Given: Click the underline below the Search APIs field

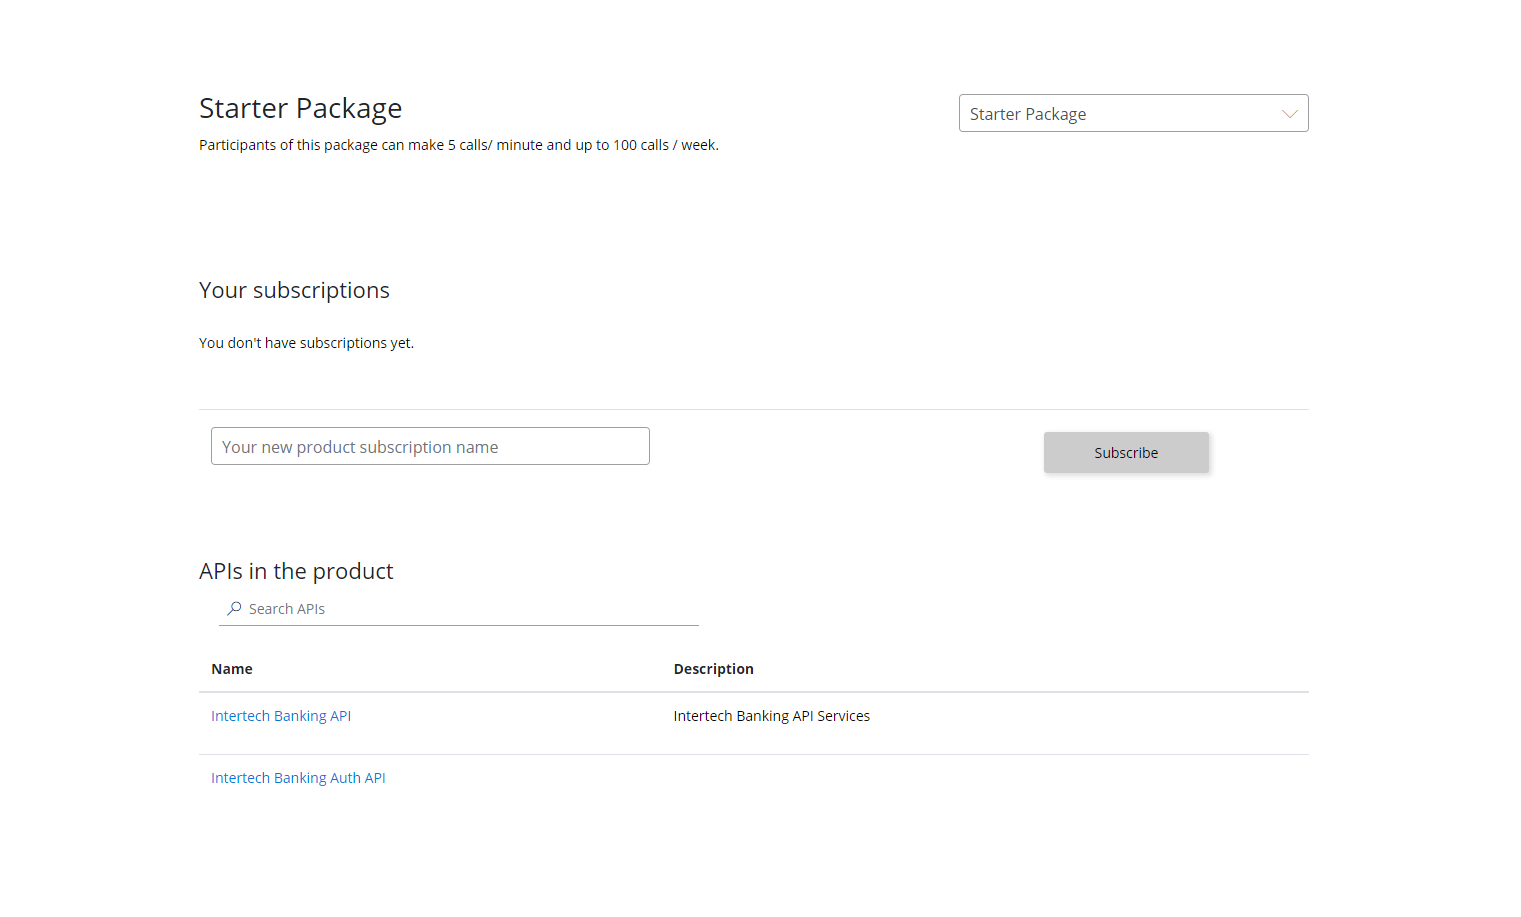Looking at the screenshot, I should click(x=458, y=625).
